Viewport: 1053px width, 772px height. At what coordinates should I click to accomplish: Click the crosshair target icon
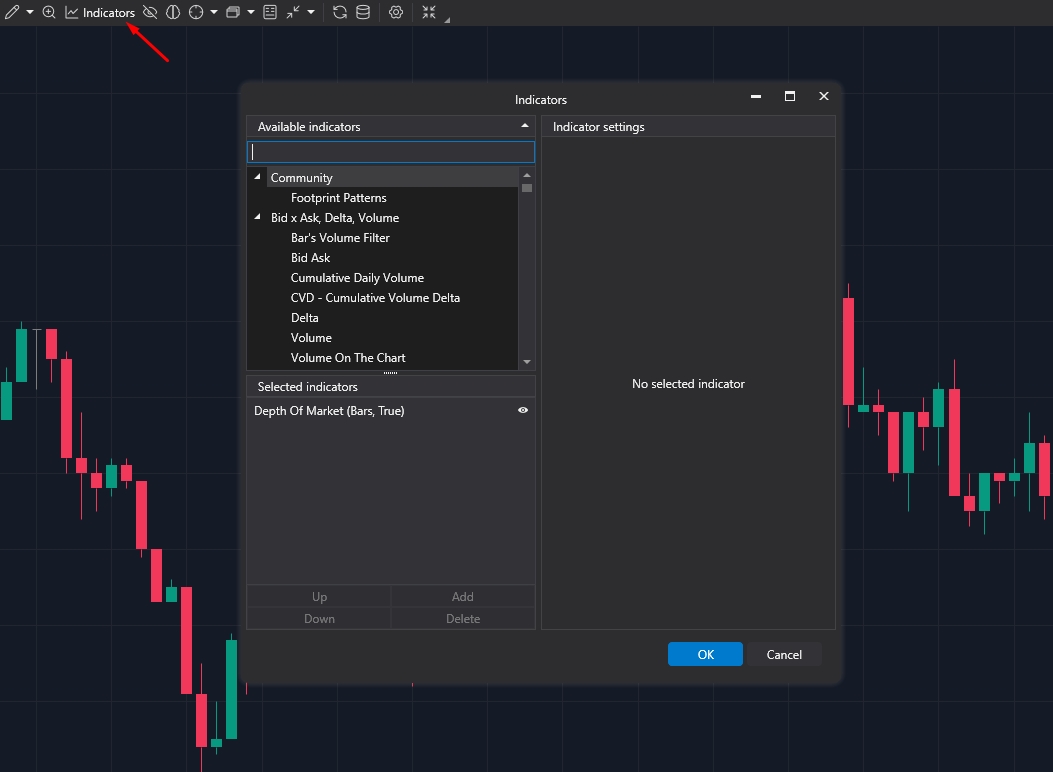tap(196, 12)
